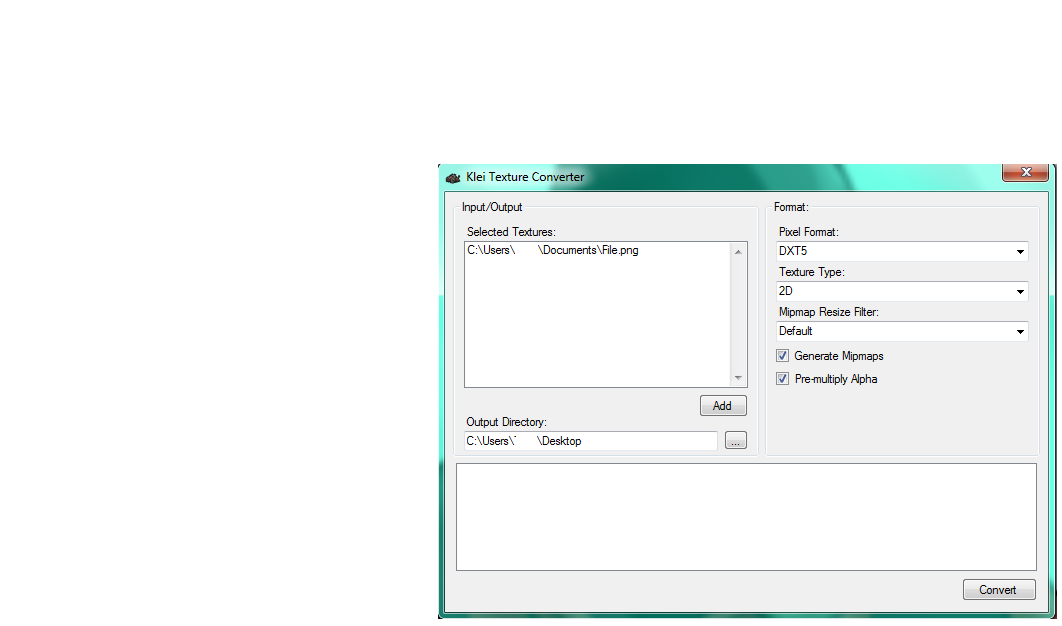The height and width of the screenshot is (626, 1062).
Task: Expand the Texture Type dropdown
Action: (x=901, y=292)
